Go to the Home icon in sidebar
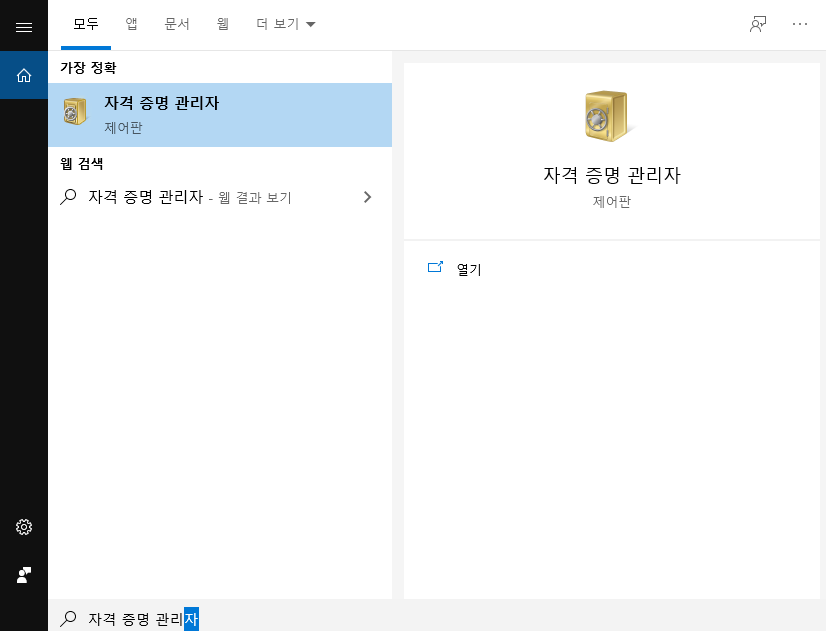826x631 pixels. click(24, 75)
